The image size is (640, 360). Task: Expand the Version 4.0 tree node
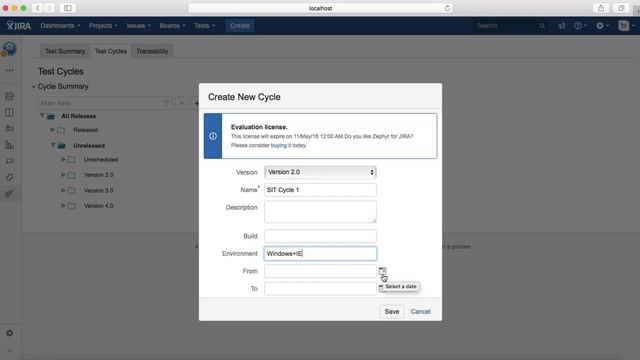pyautogui.click(x=63, y=206)
